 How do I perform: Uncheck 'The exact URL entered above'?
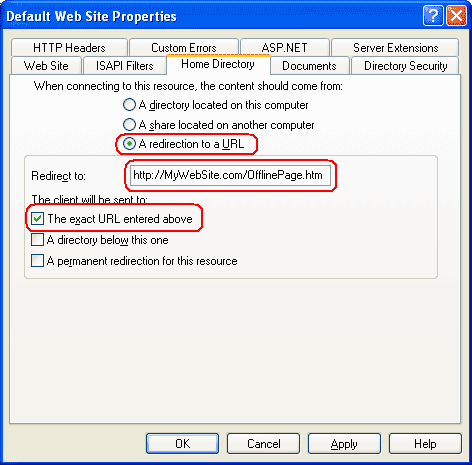pyautogui.click(x=37, y=219)
